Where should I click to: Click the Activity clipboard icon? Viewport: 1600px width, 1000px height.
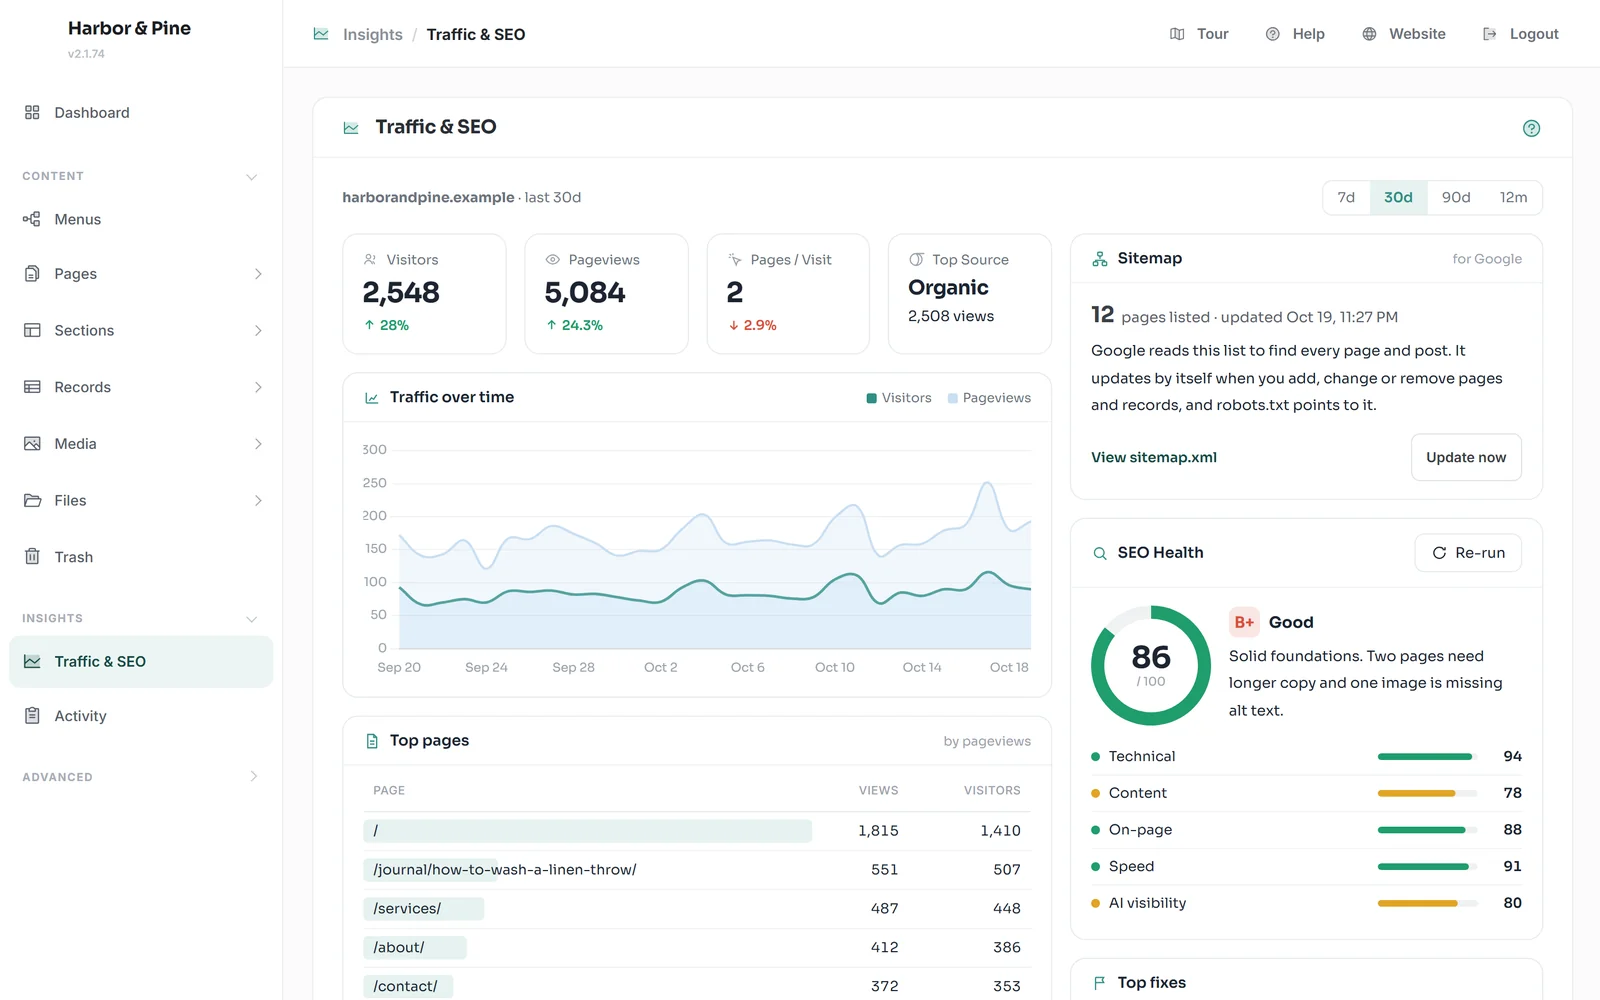[x=32, y=716]
